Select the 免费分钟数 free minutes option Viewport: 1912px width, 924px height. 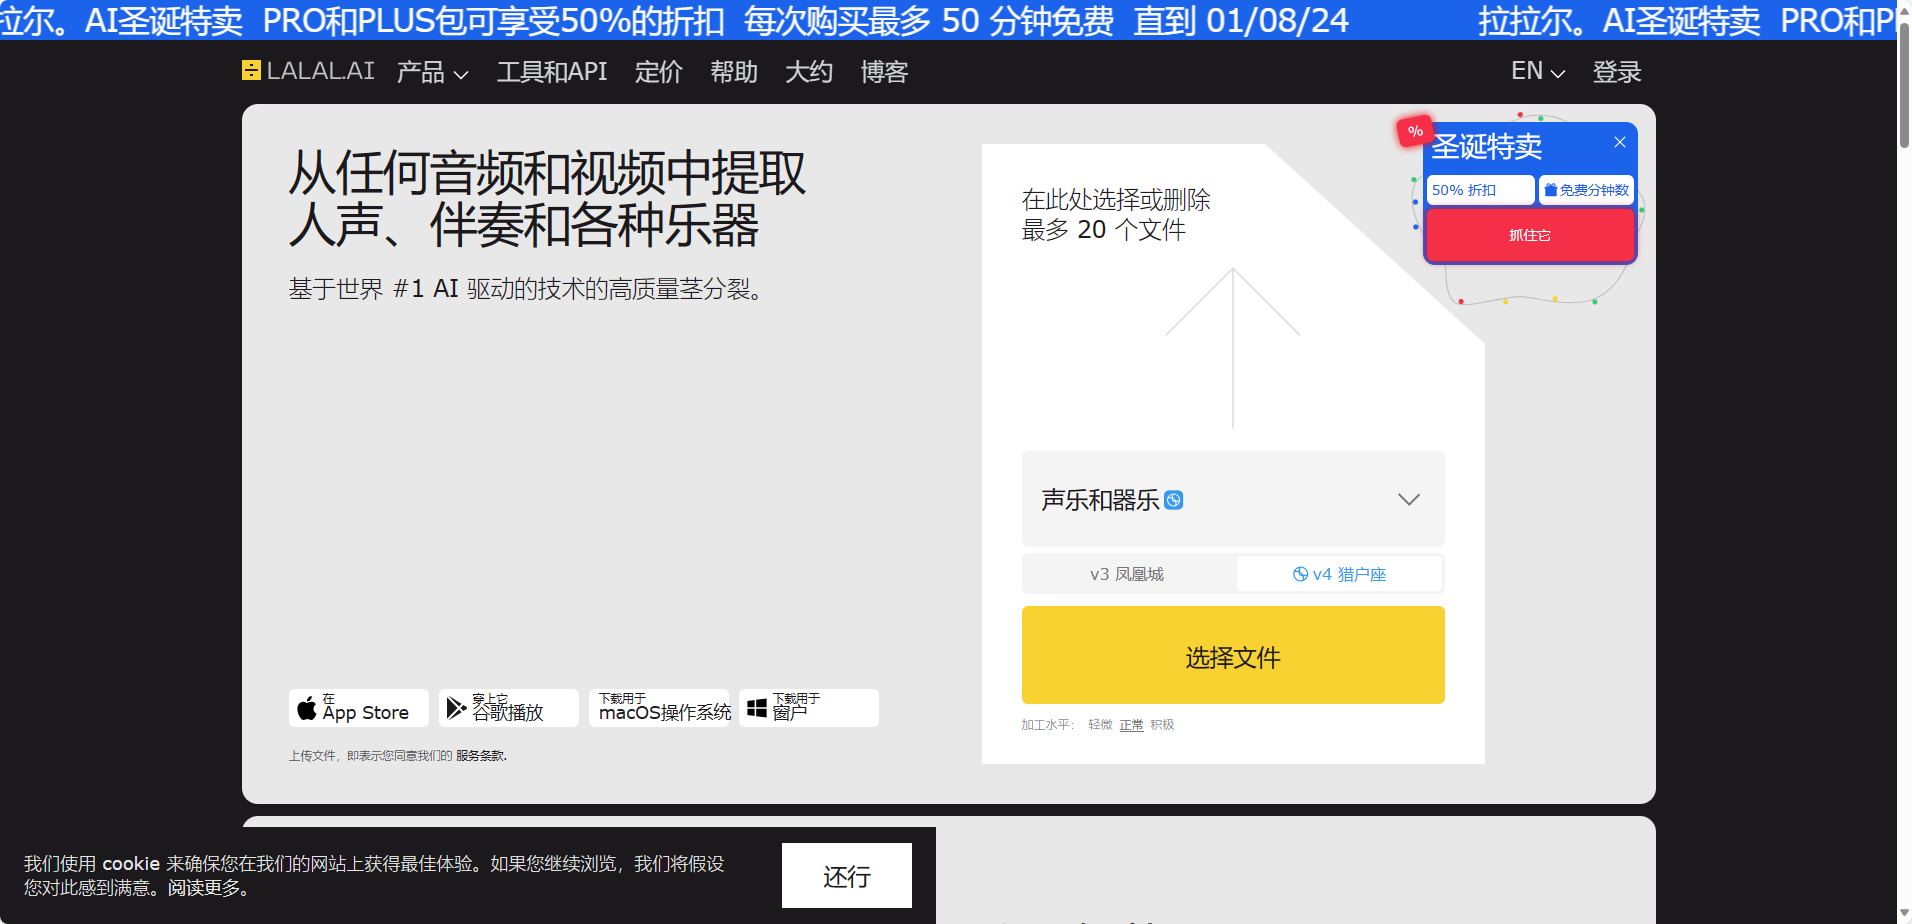(x=1586, y=190)
